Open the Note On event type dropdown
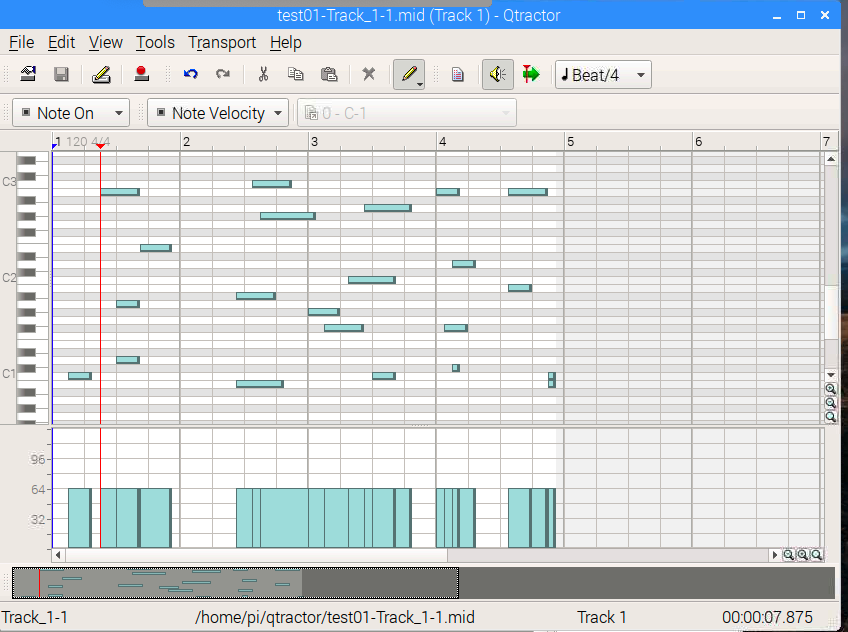Viewport: 848px width, 632px height. (71, 113)
